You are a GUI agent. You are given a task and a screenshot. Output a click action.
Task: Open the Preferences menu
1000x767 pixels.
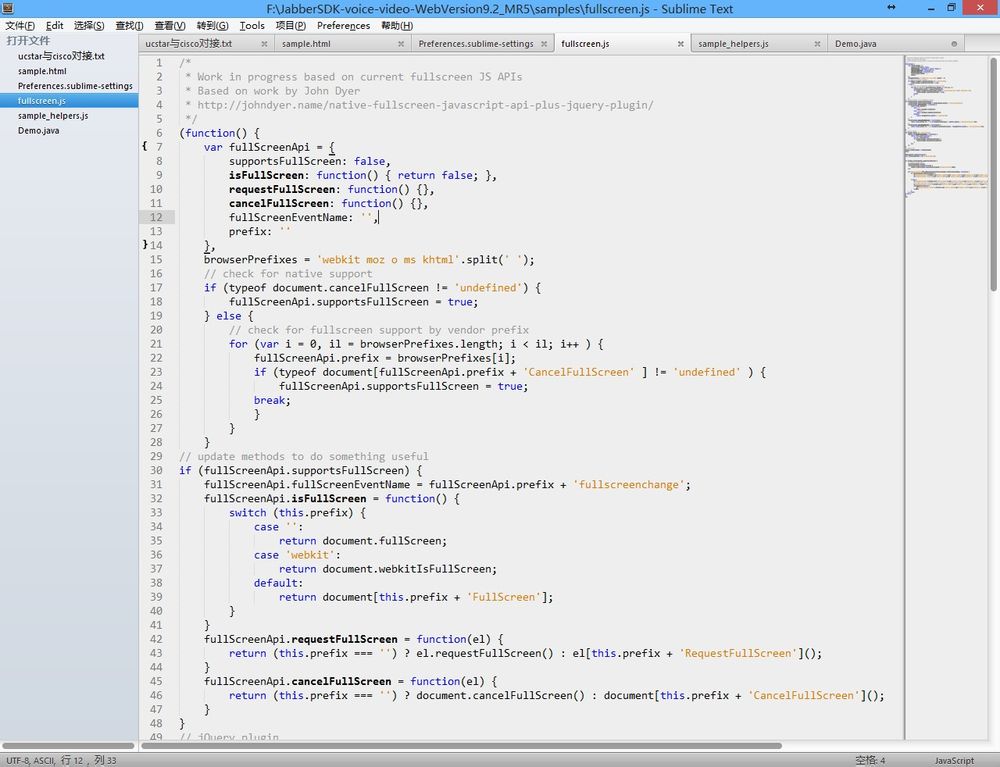pyautogui.click(x=343, y=26)
